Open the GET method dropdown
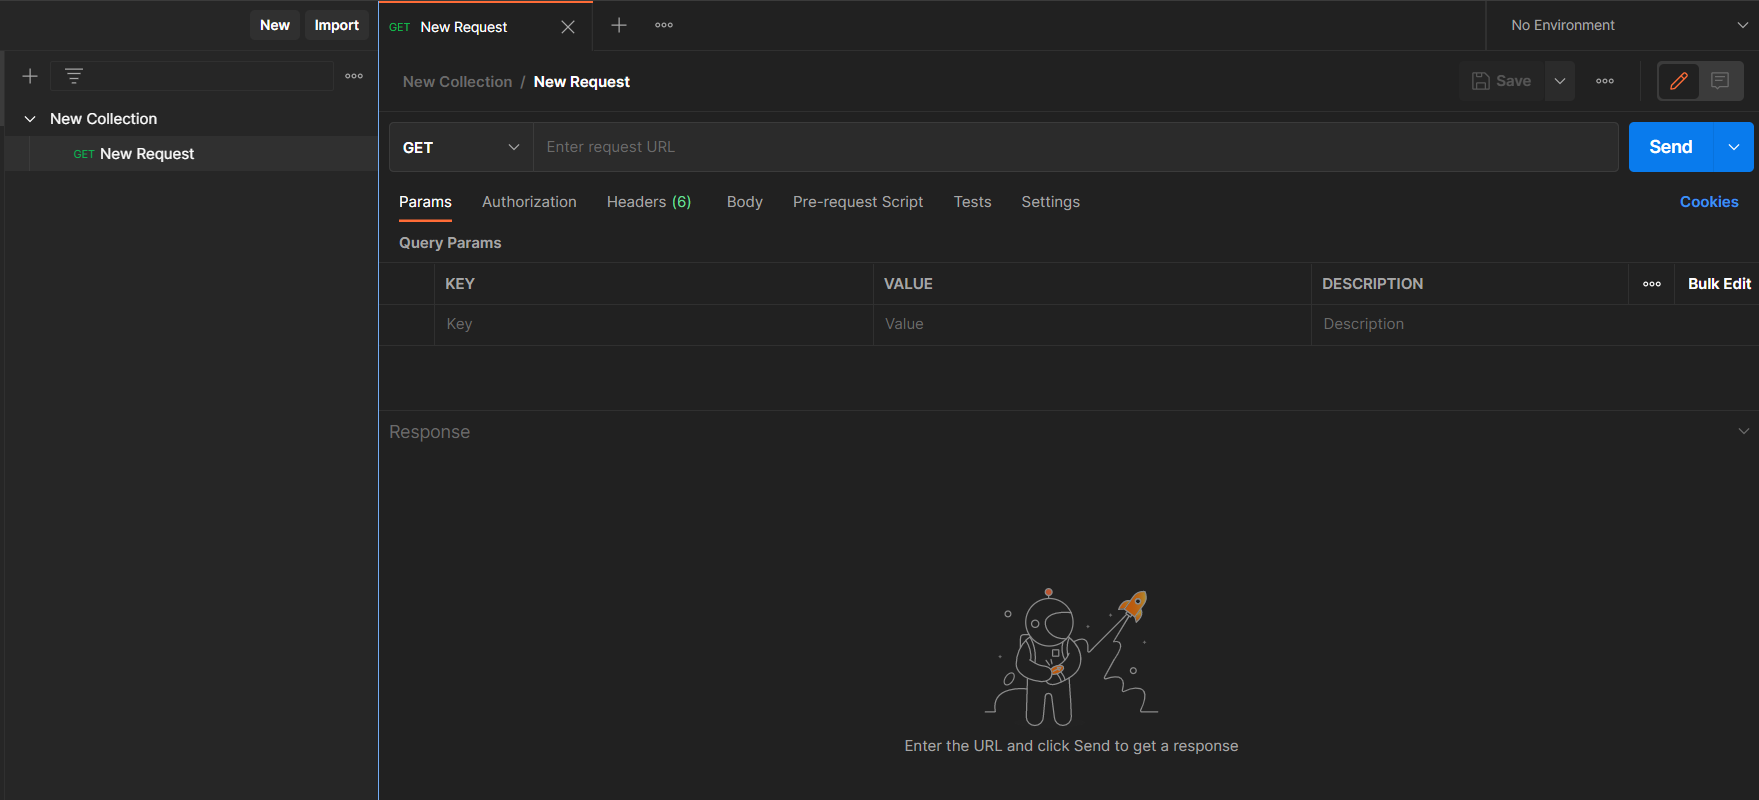Viewport: 1759px width, 800px height. (x=461, y=147)
